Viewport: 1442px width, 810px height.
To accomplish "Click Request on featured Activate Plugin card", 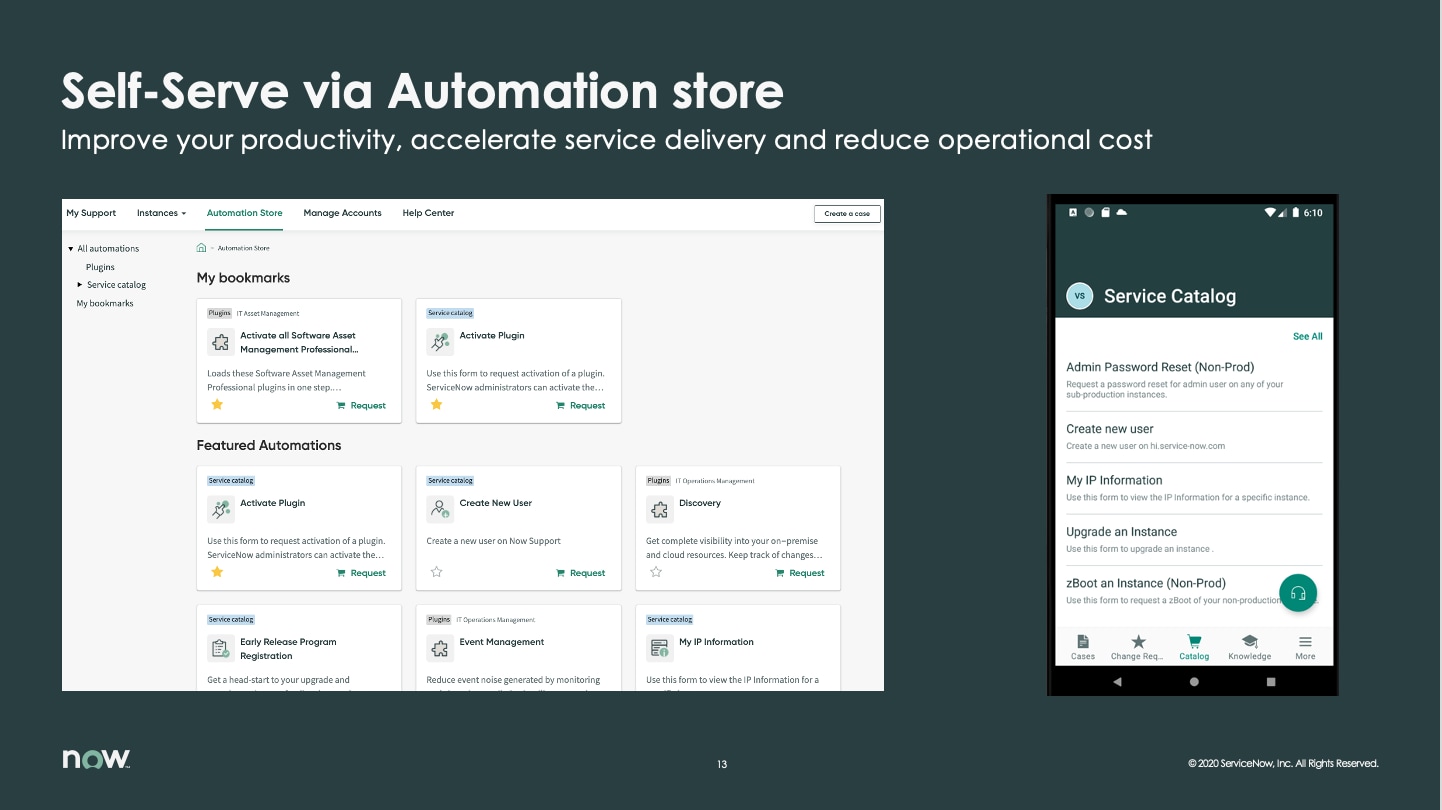I will 361,573.
